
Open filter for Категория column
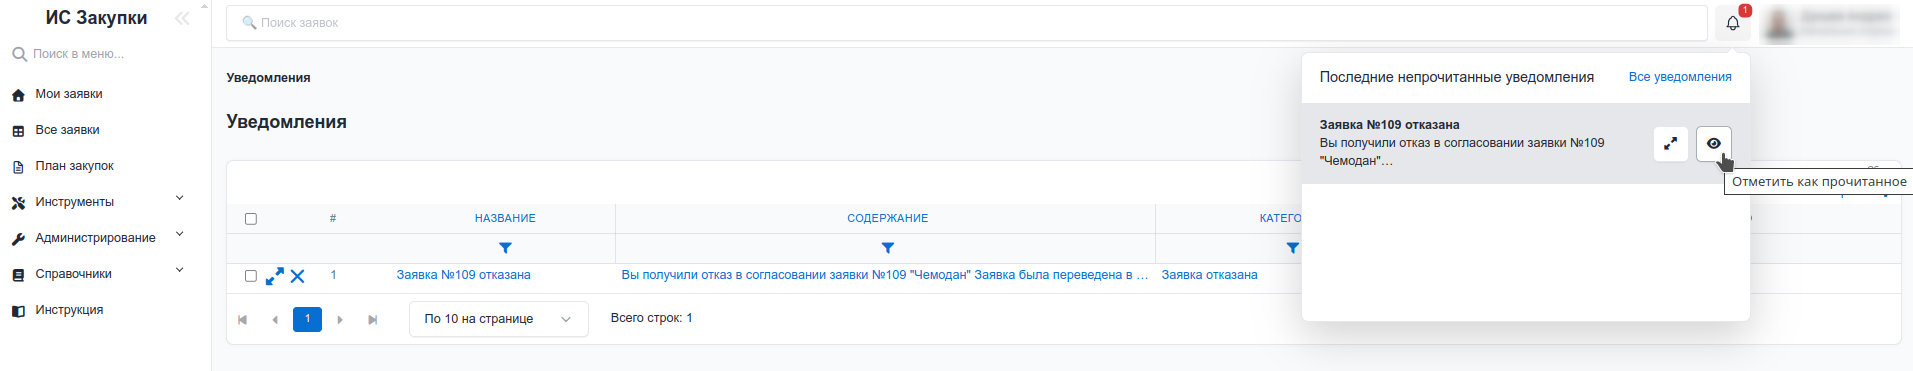pos(1293,248)
